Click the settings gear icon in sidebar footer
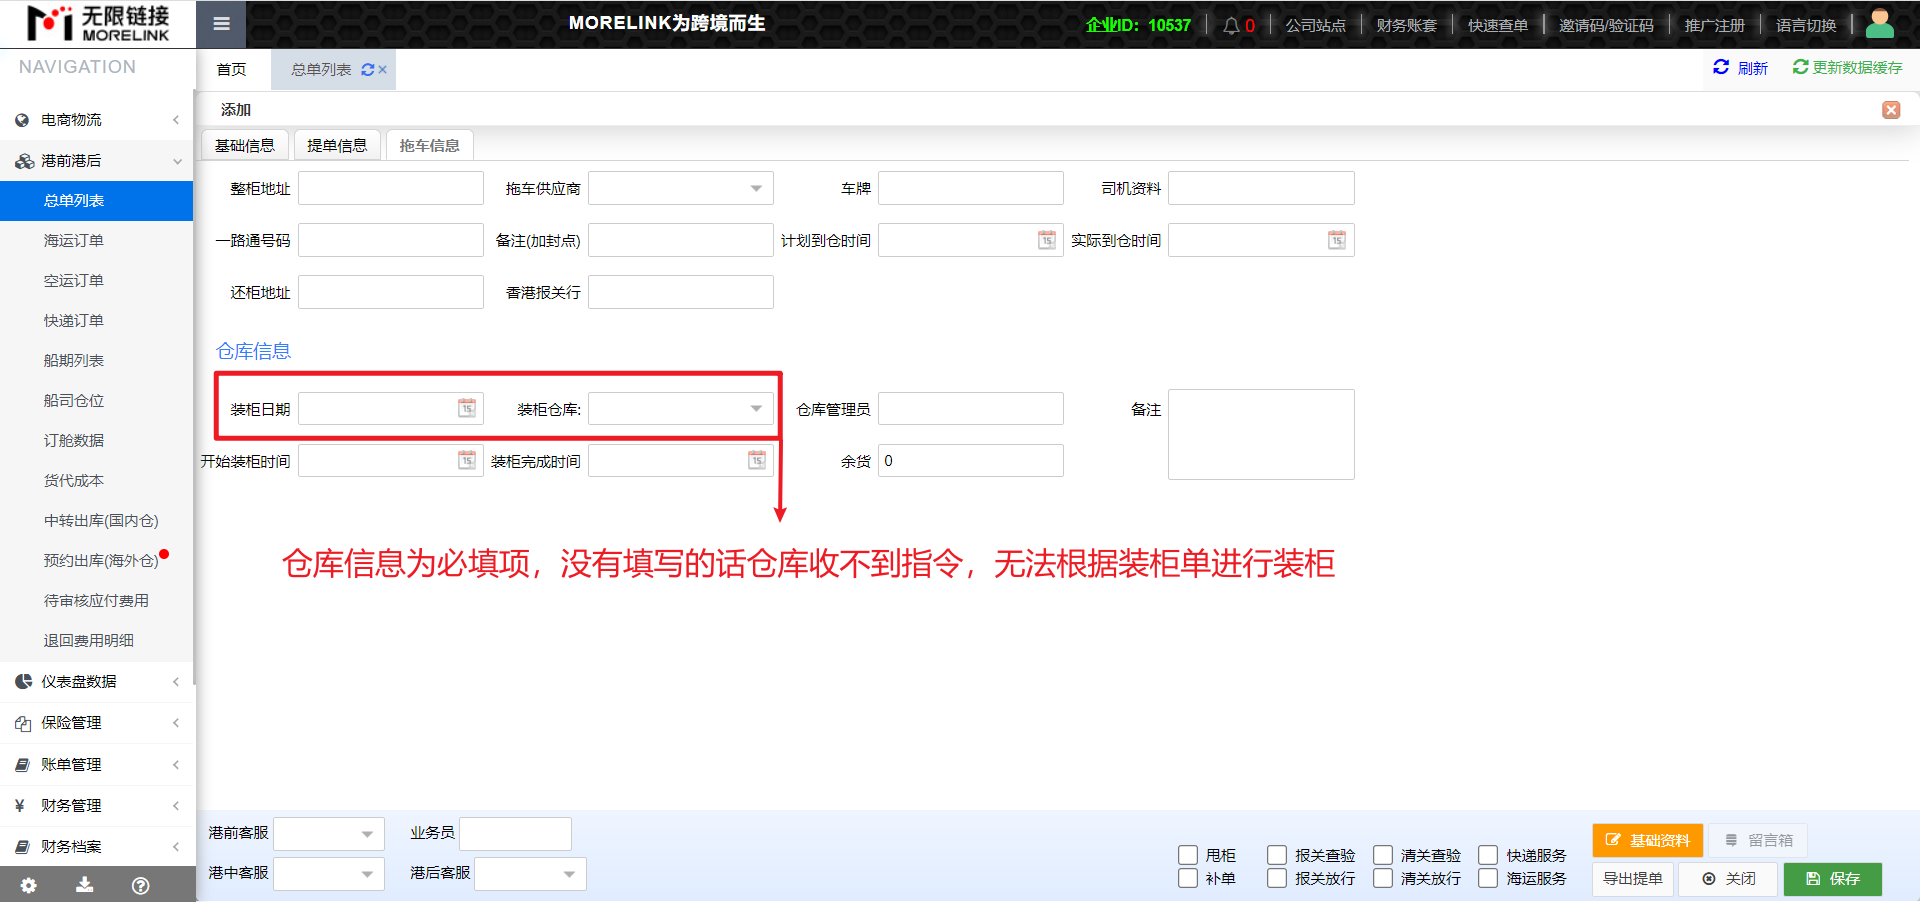This screenshot has width=1920, height=902. pos(28,885)
